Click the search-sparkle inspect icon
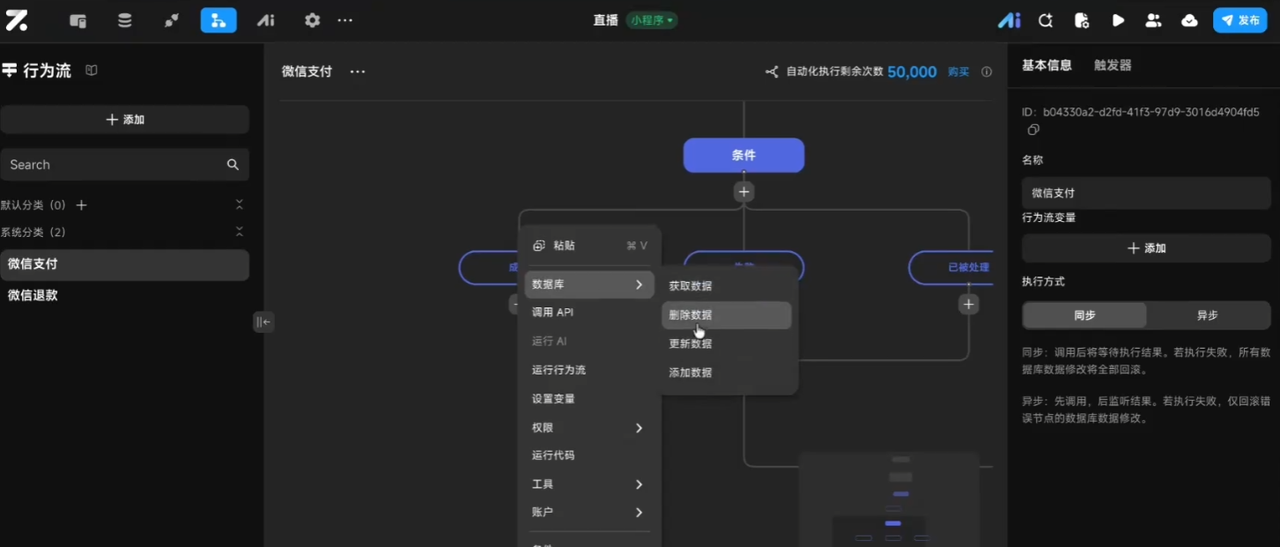 (1045, 20)
